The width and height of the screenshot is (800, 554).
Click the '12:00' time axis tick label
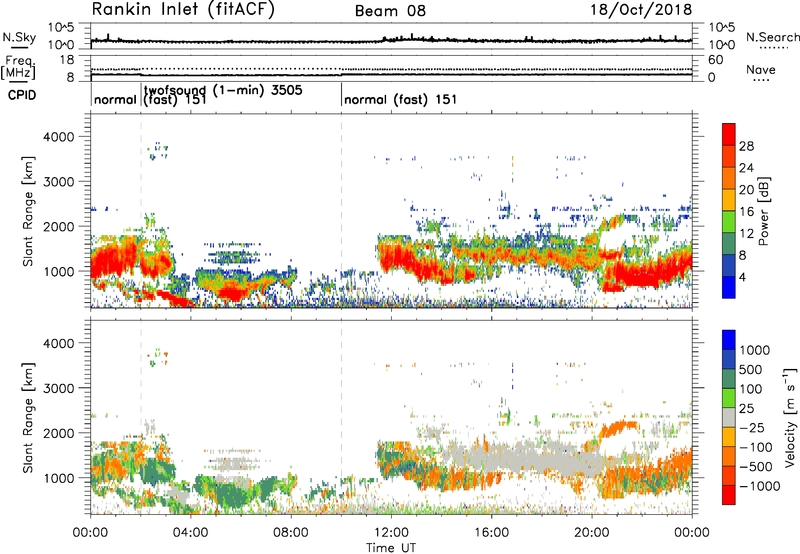pyautogui.click(x=391, y=533)
